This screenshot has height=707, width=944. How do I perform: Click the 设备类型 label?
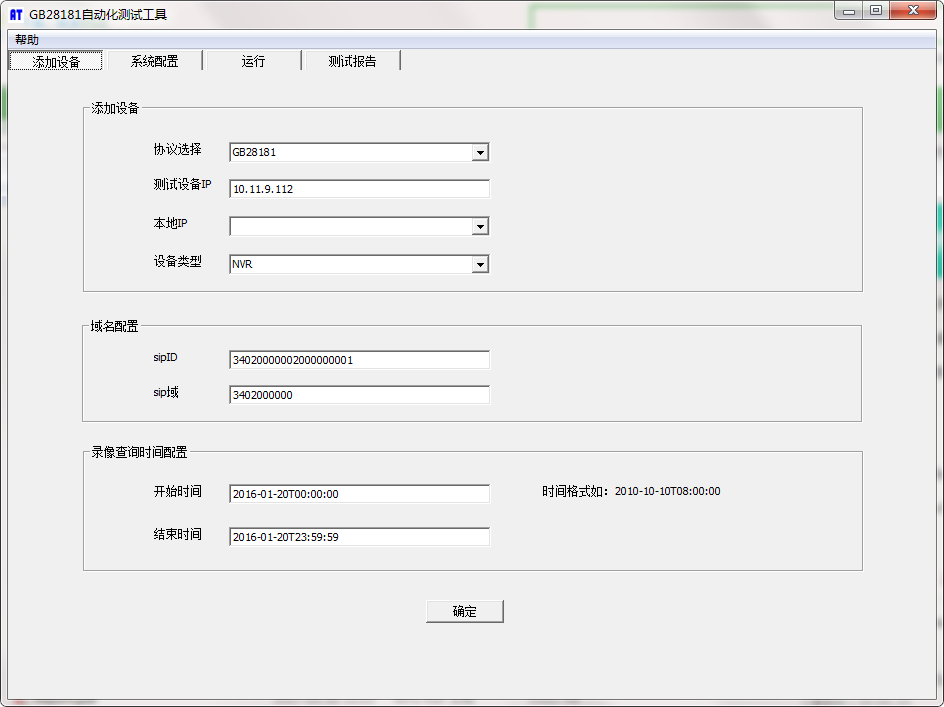click(177, 261)
